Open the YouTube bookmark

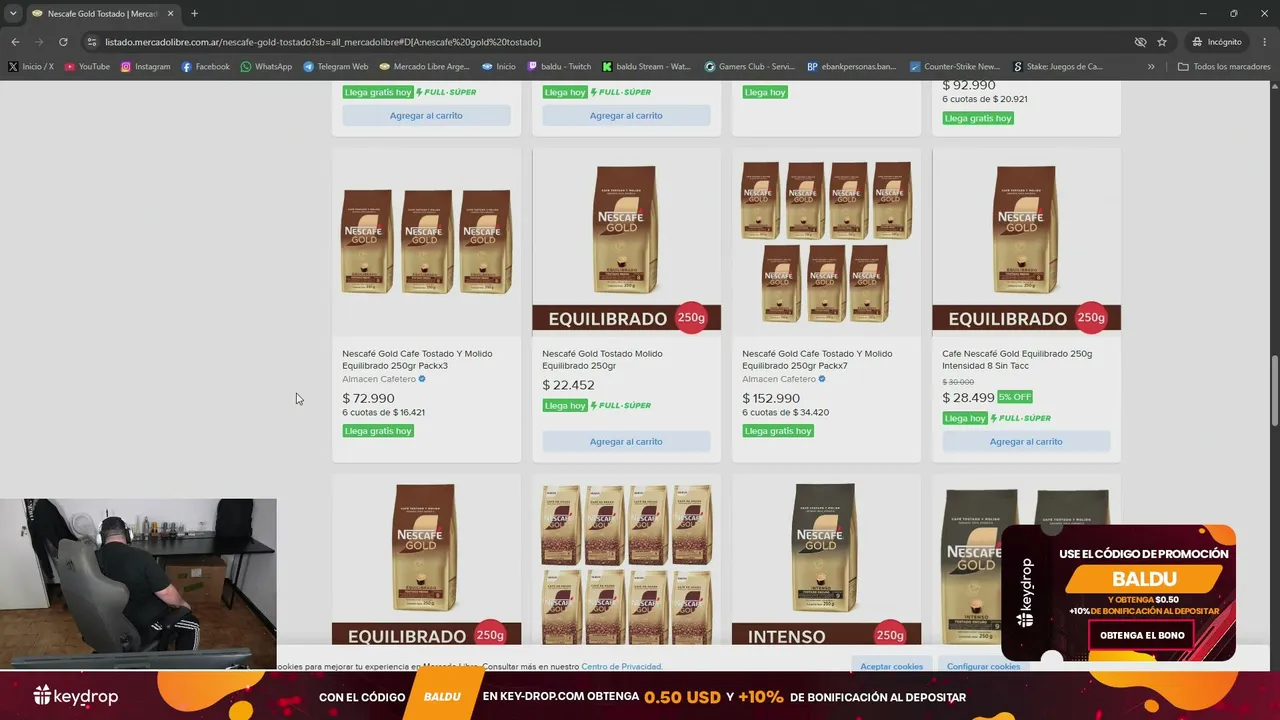(x=87, y=67)
